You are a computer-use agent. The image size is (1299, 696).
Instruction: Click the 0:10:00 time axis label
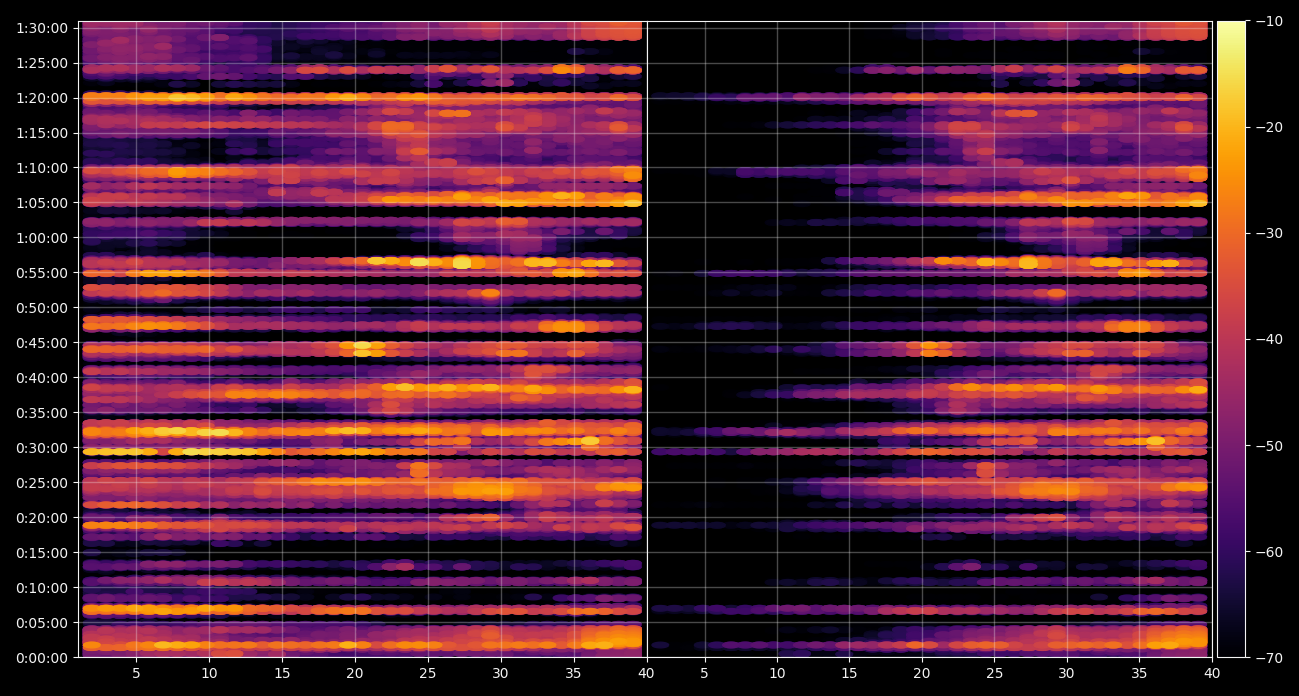point(42,588)
